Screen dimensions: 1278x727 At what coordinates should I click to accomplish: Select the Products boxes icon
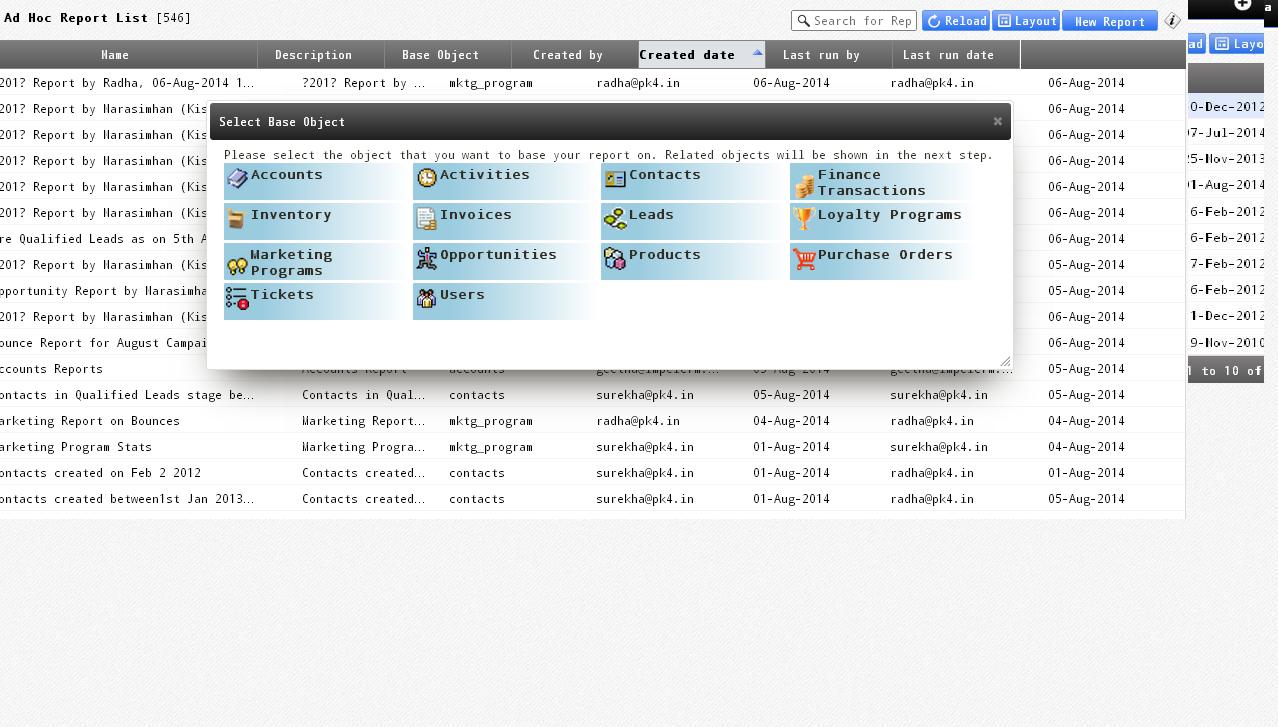[x=615, y=259]
